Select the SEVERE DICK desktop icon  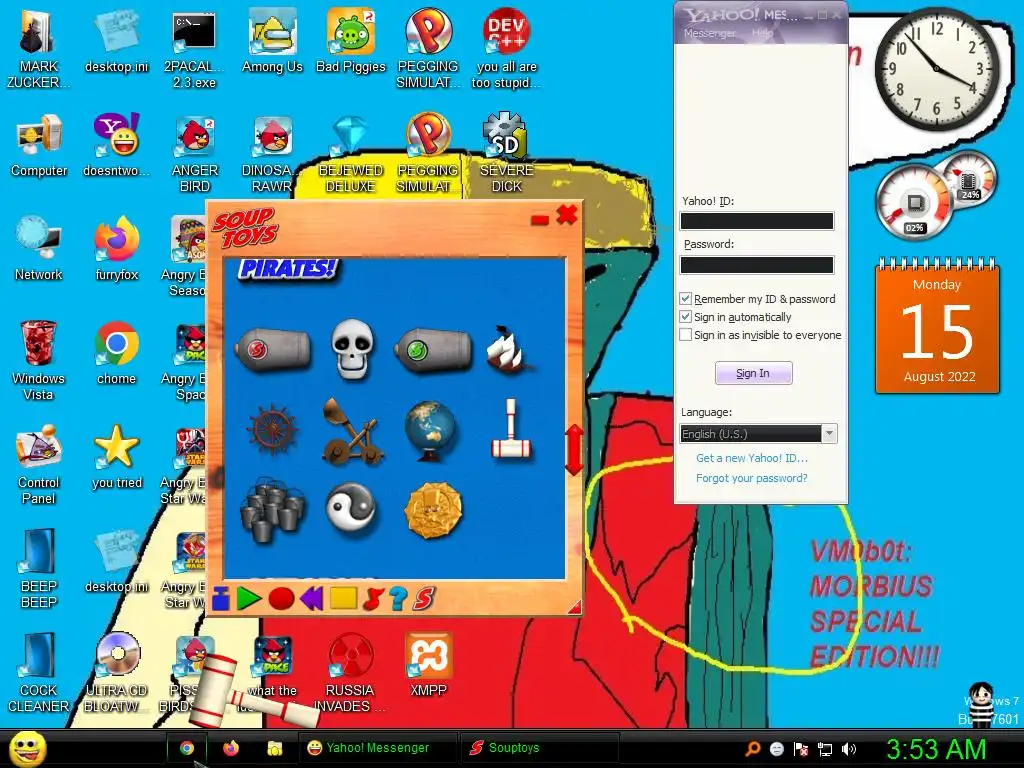[x=506, y=153]
